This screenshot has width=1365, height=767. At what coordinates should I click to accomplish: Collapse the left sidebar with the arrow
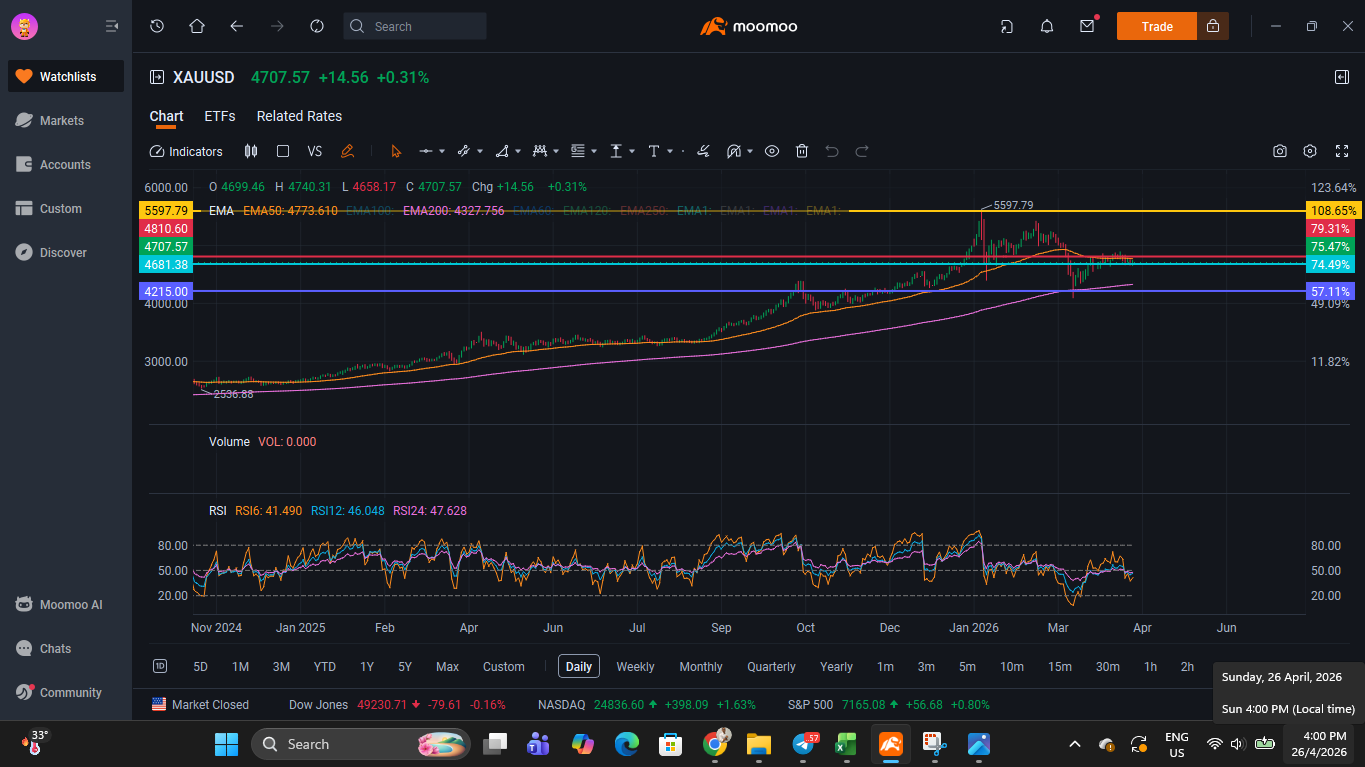pyautogui.click(x=110, y=27)
